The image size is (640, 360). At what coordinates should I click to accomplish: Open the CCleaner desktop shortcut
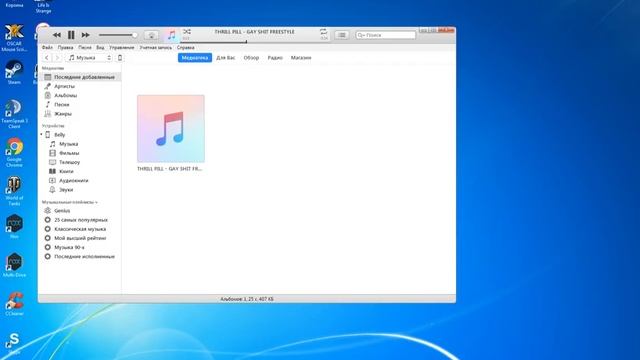(14, 304)
